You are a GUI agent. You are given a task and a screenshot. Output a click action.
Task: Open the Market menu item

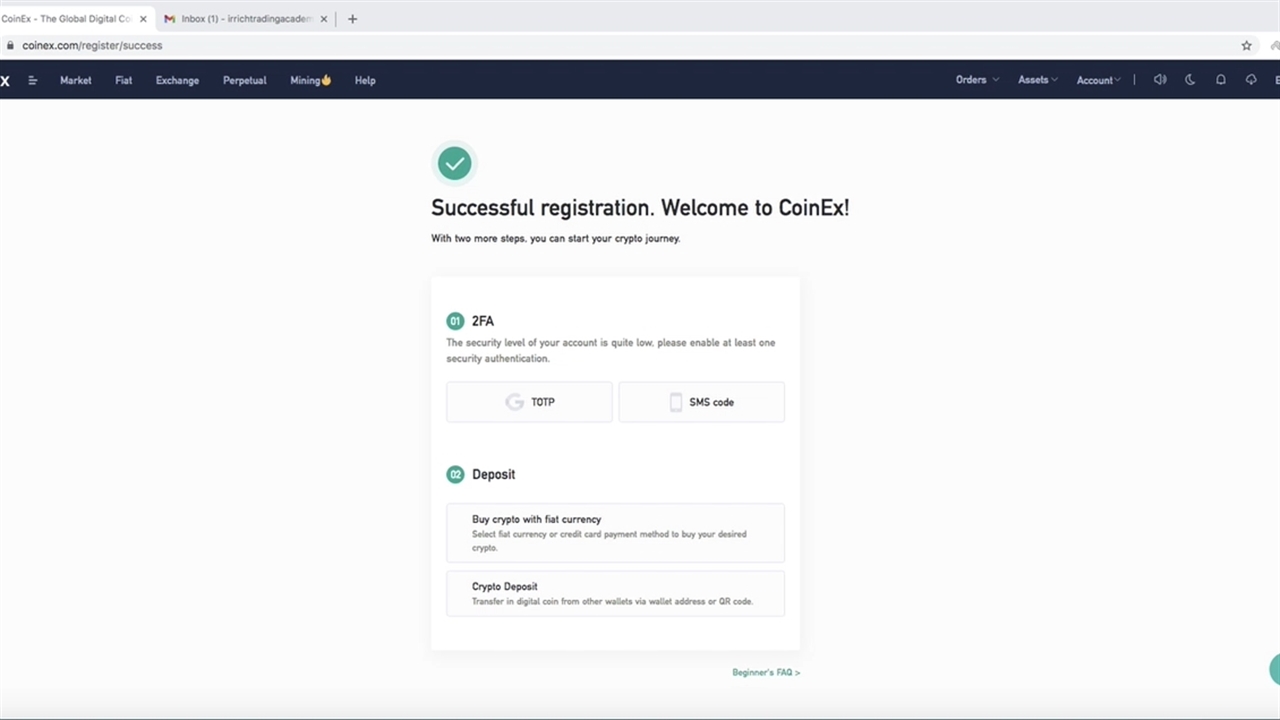coord(75,80)
